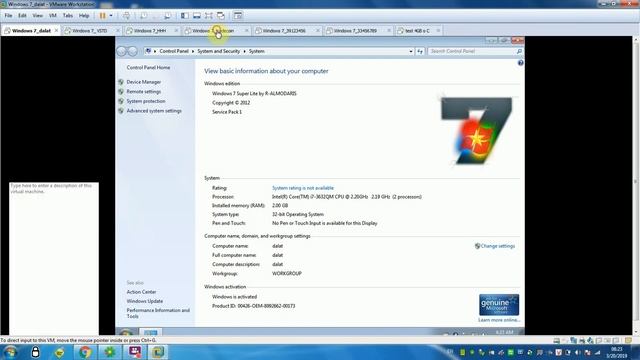Open Action Center link
Image resolution: width=640 pixels, height=360 pixels.
(141, 292)
